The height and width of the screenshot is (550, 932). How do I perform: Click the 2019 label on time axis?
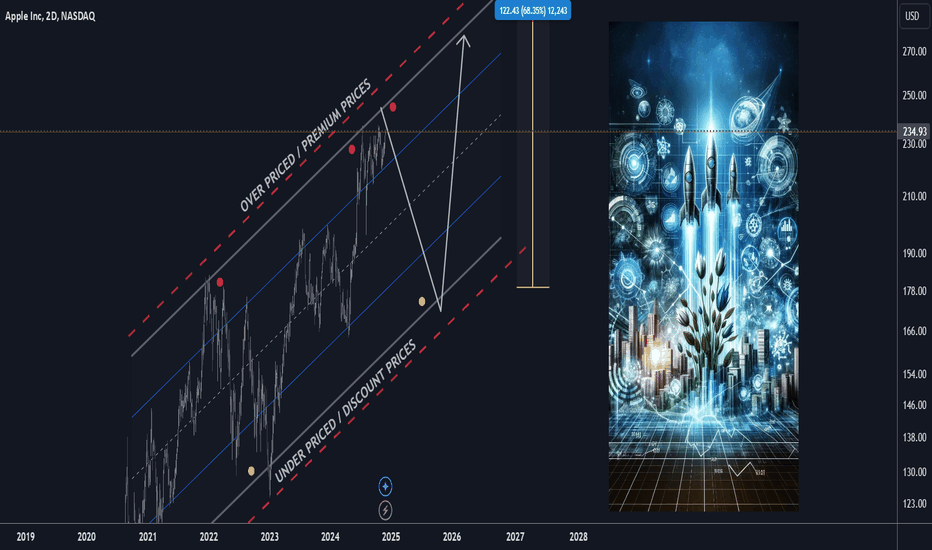[x=26, y=537]
